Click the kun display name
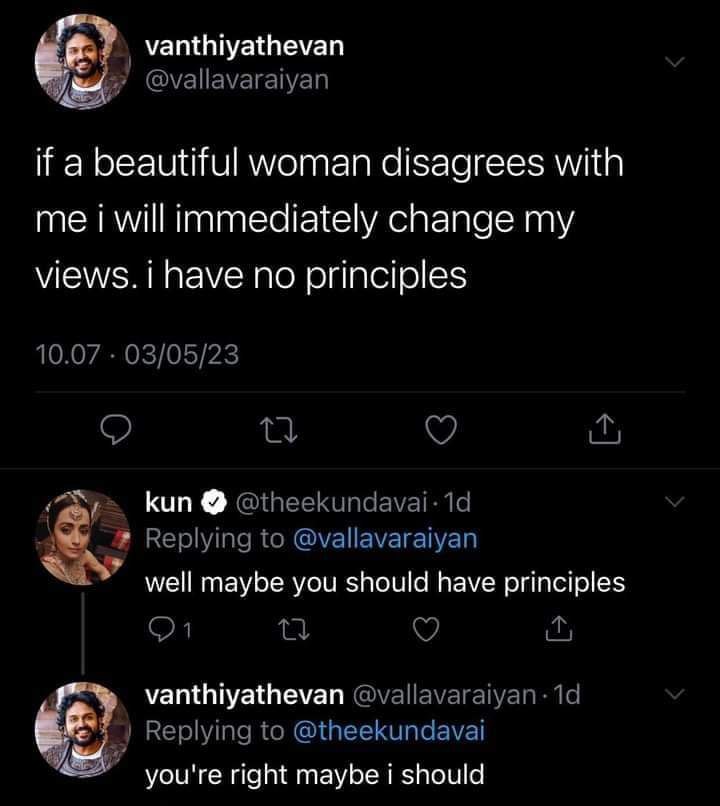This screenshot has height=806, width=720. tap(168, 501)
